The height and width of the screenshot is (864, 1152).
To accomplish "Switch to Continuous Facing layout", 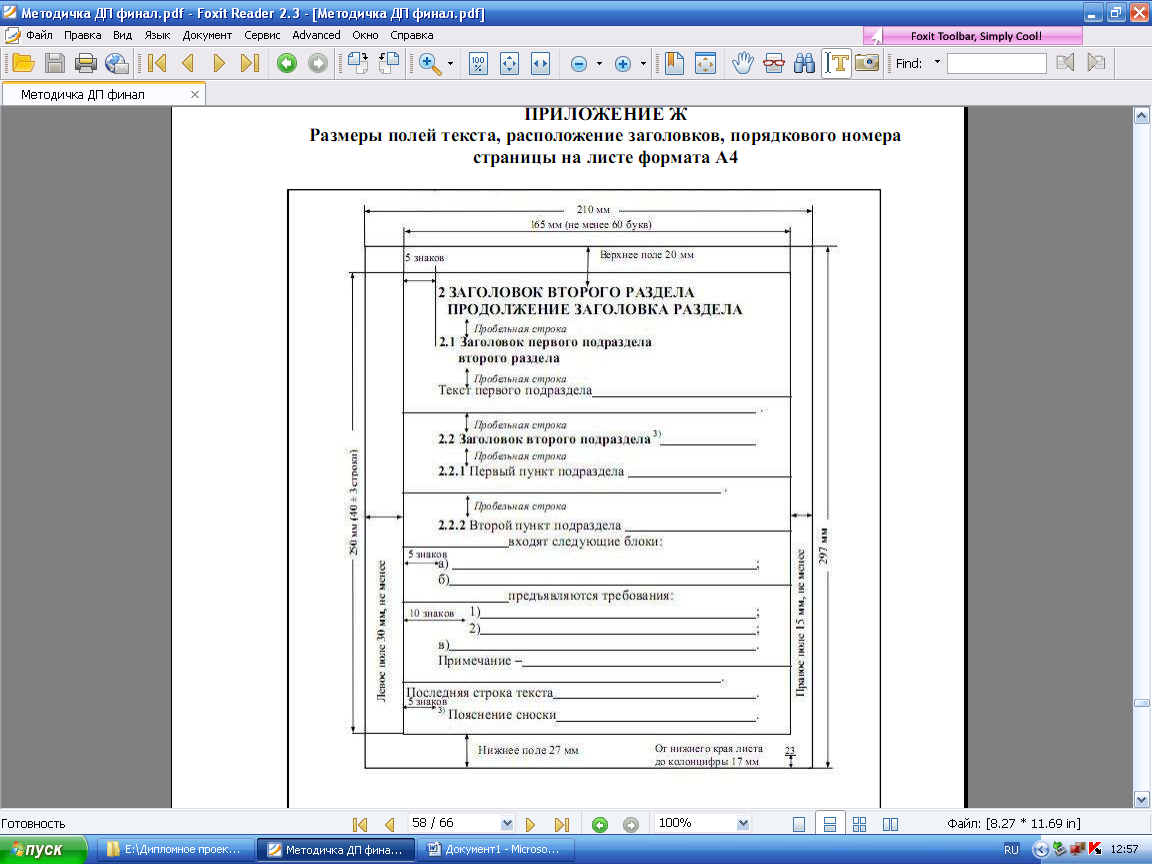I will pos(860,824).
